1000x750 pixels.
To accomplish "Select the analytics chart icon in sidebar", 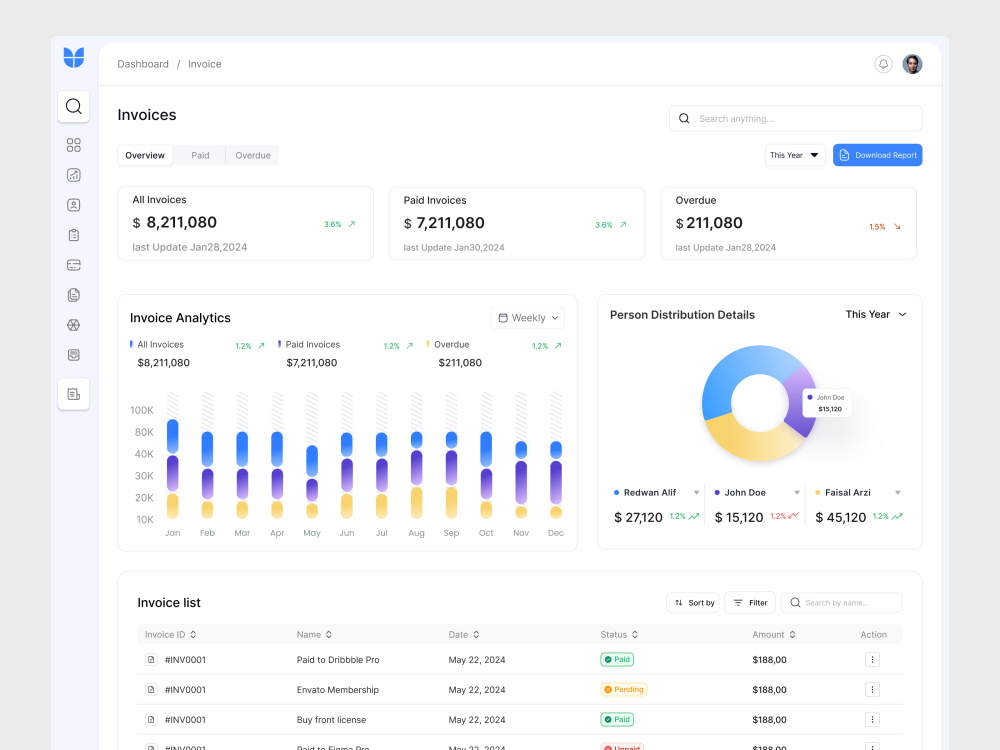I will pos(74,175).
